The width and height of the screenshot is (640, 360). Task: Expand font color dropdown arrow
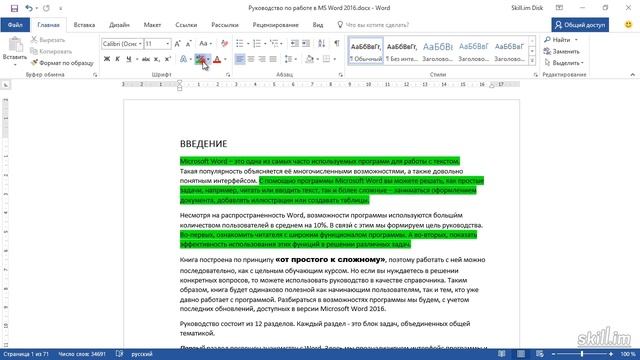(225, 60)
